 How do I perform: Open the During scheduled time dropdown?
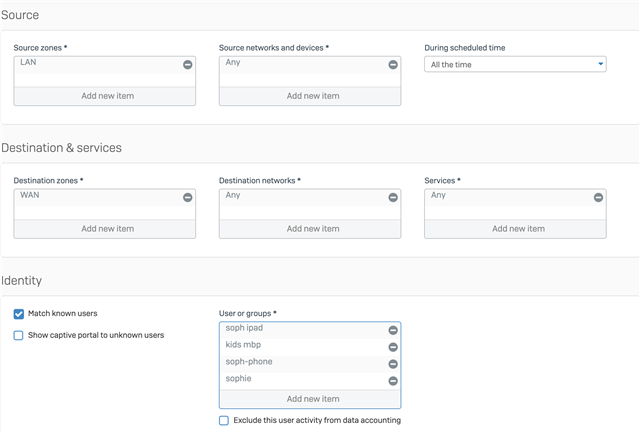click(515, 65)
